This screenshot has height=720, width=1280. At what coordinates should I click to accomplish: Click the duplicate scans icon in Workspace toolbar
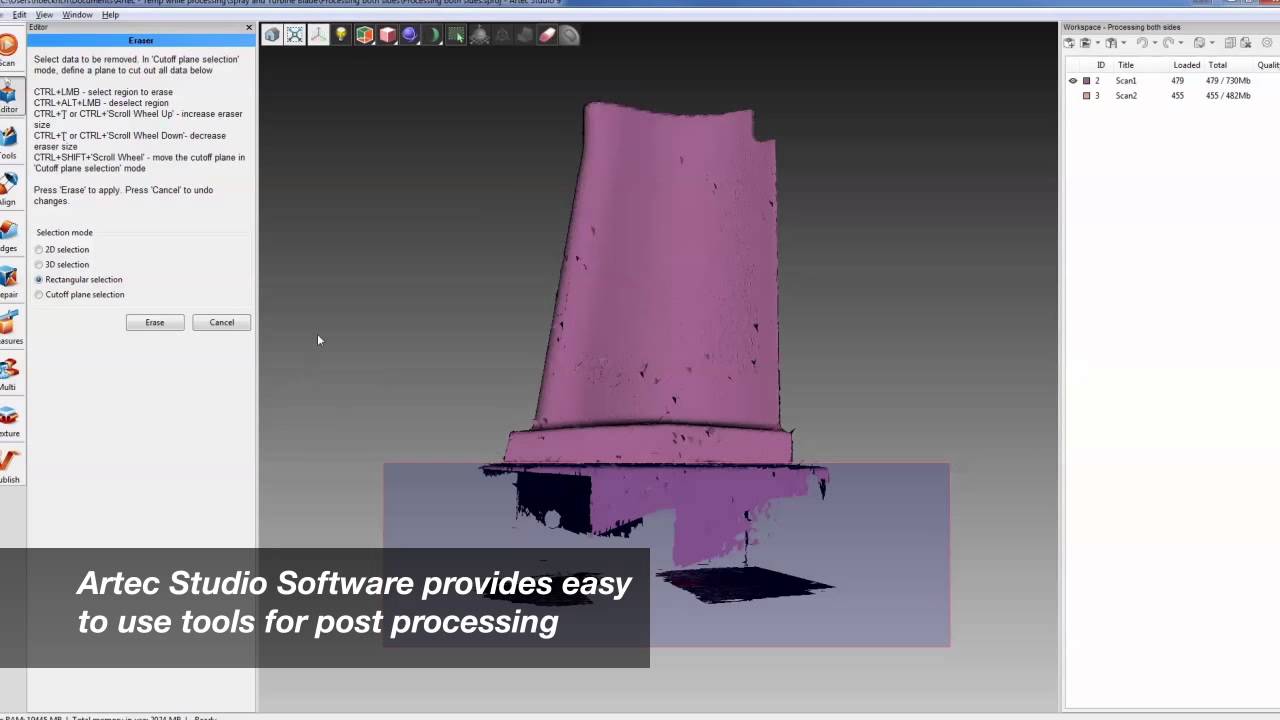1230,43
